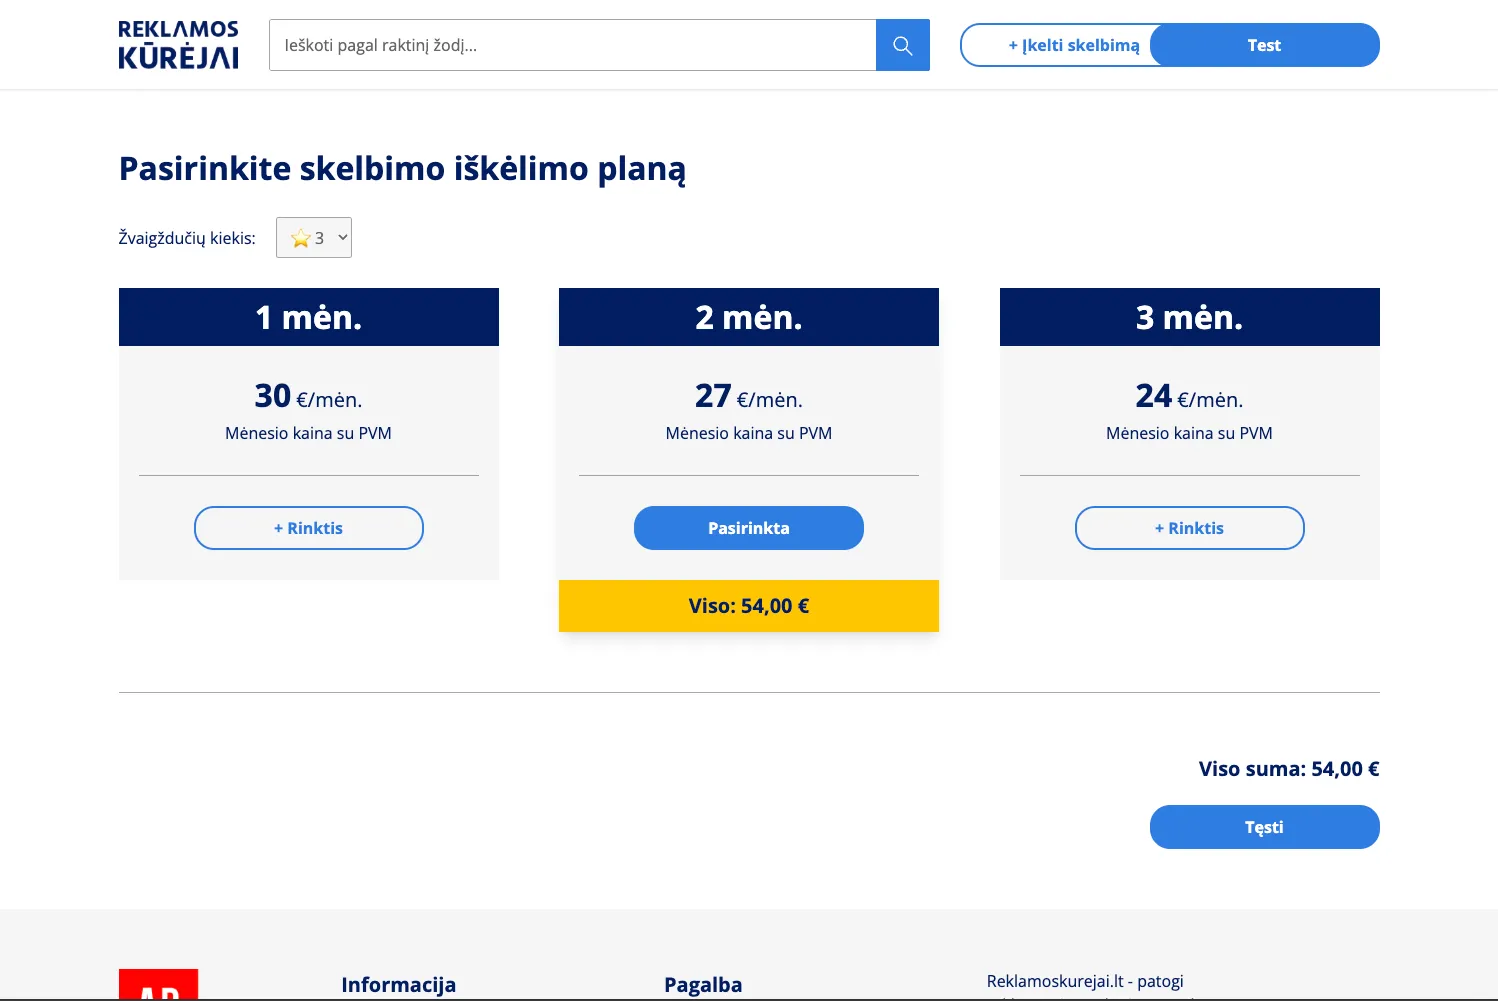Deselect the active 2 mėn. Pasirinkta plan
Image resolution: width=1498 pixels, height=1001 pixels.
click(748, 528)
